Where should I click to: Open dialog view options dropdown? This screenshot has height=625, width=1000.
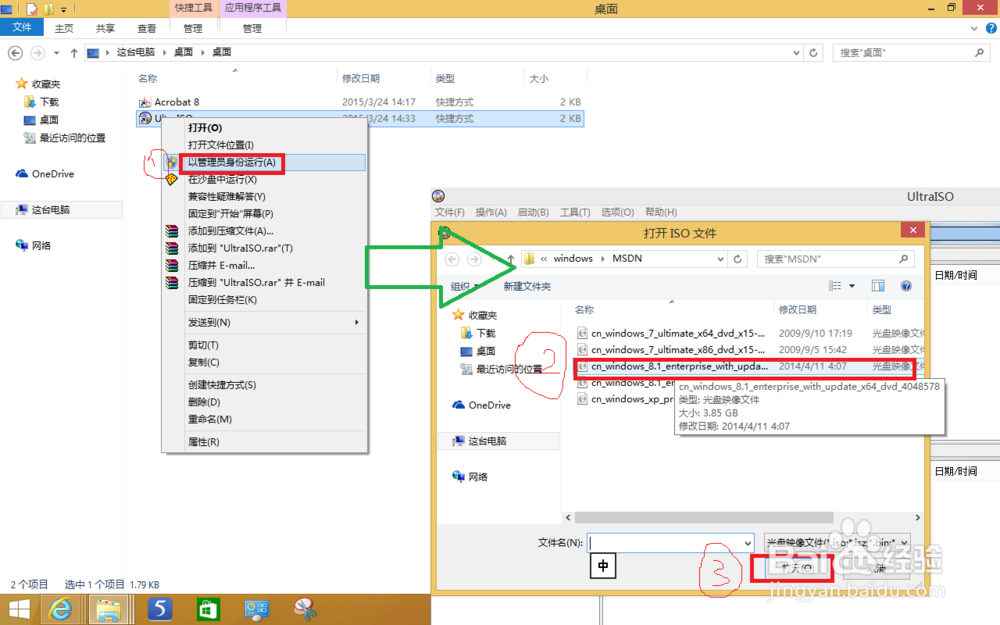tap(851, 286)
